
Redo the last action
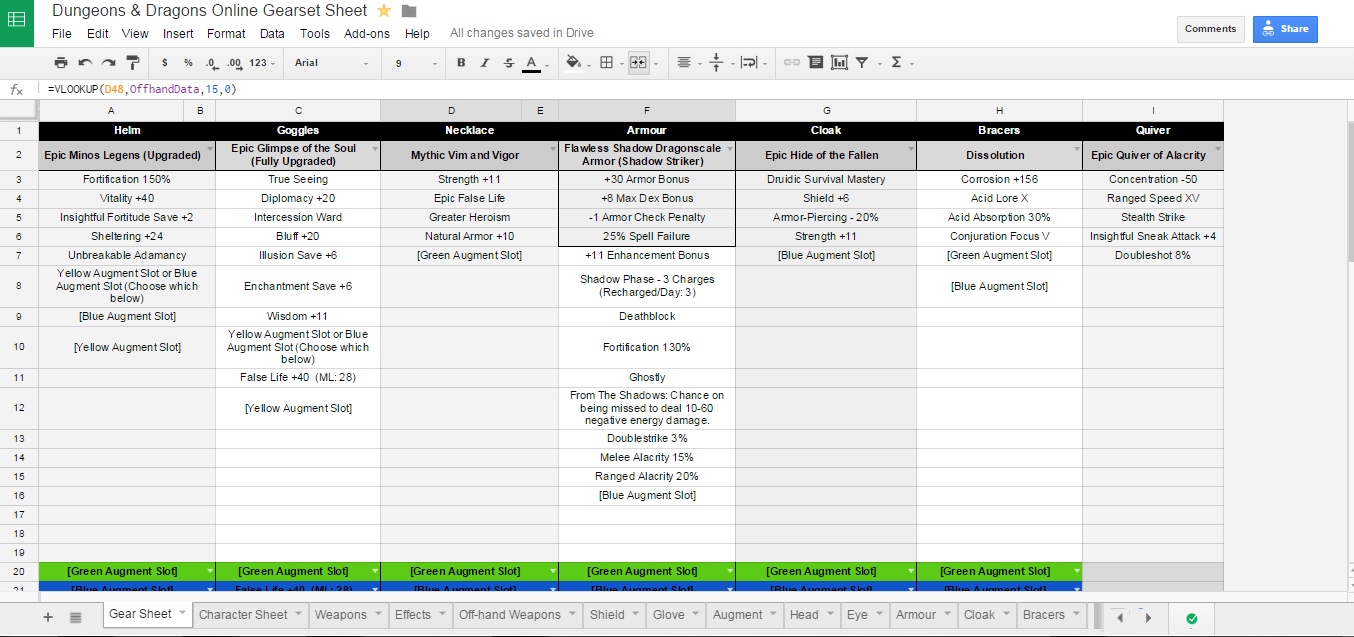(108, 62)
